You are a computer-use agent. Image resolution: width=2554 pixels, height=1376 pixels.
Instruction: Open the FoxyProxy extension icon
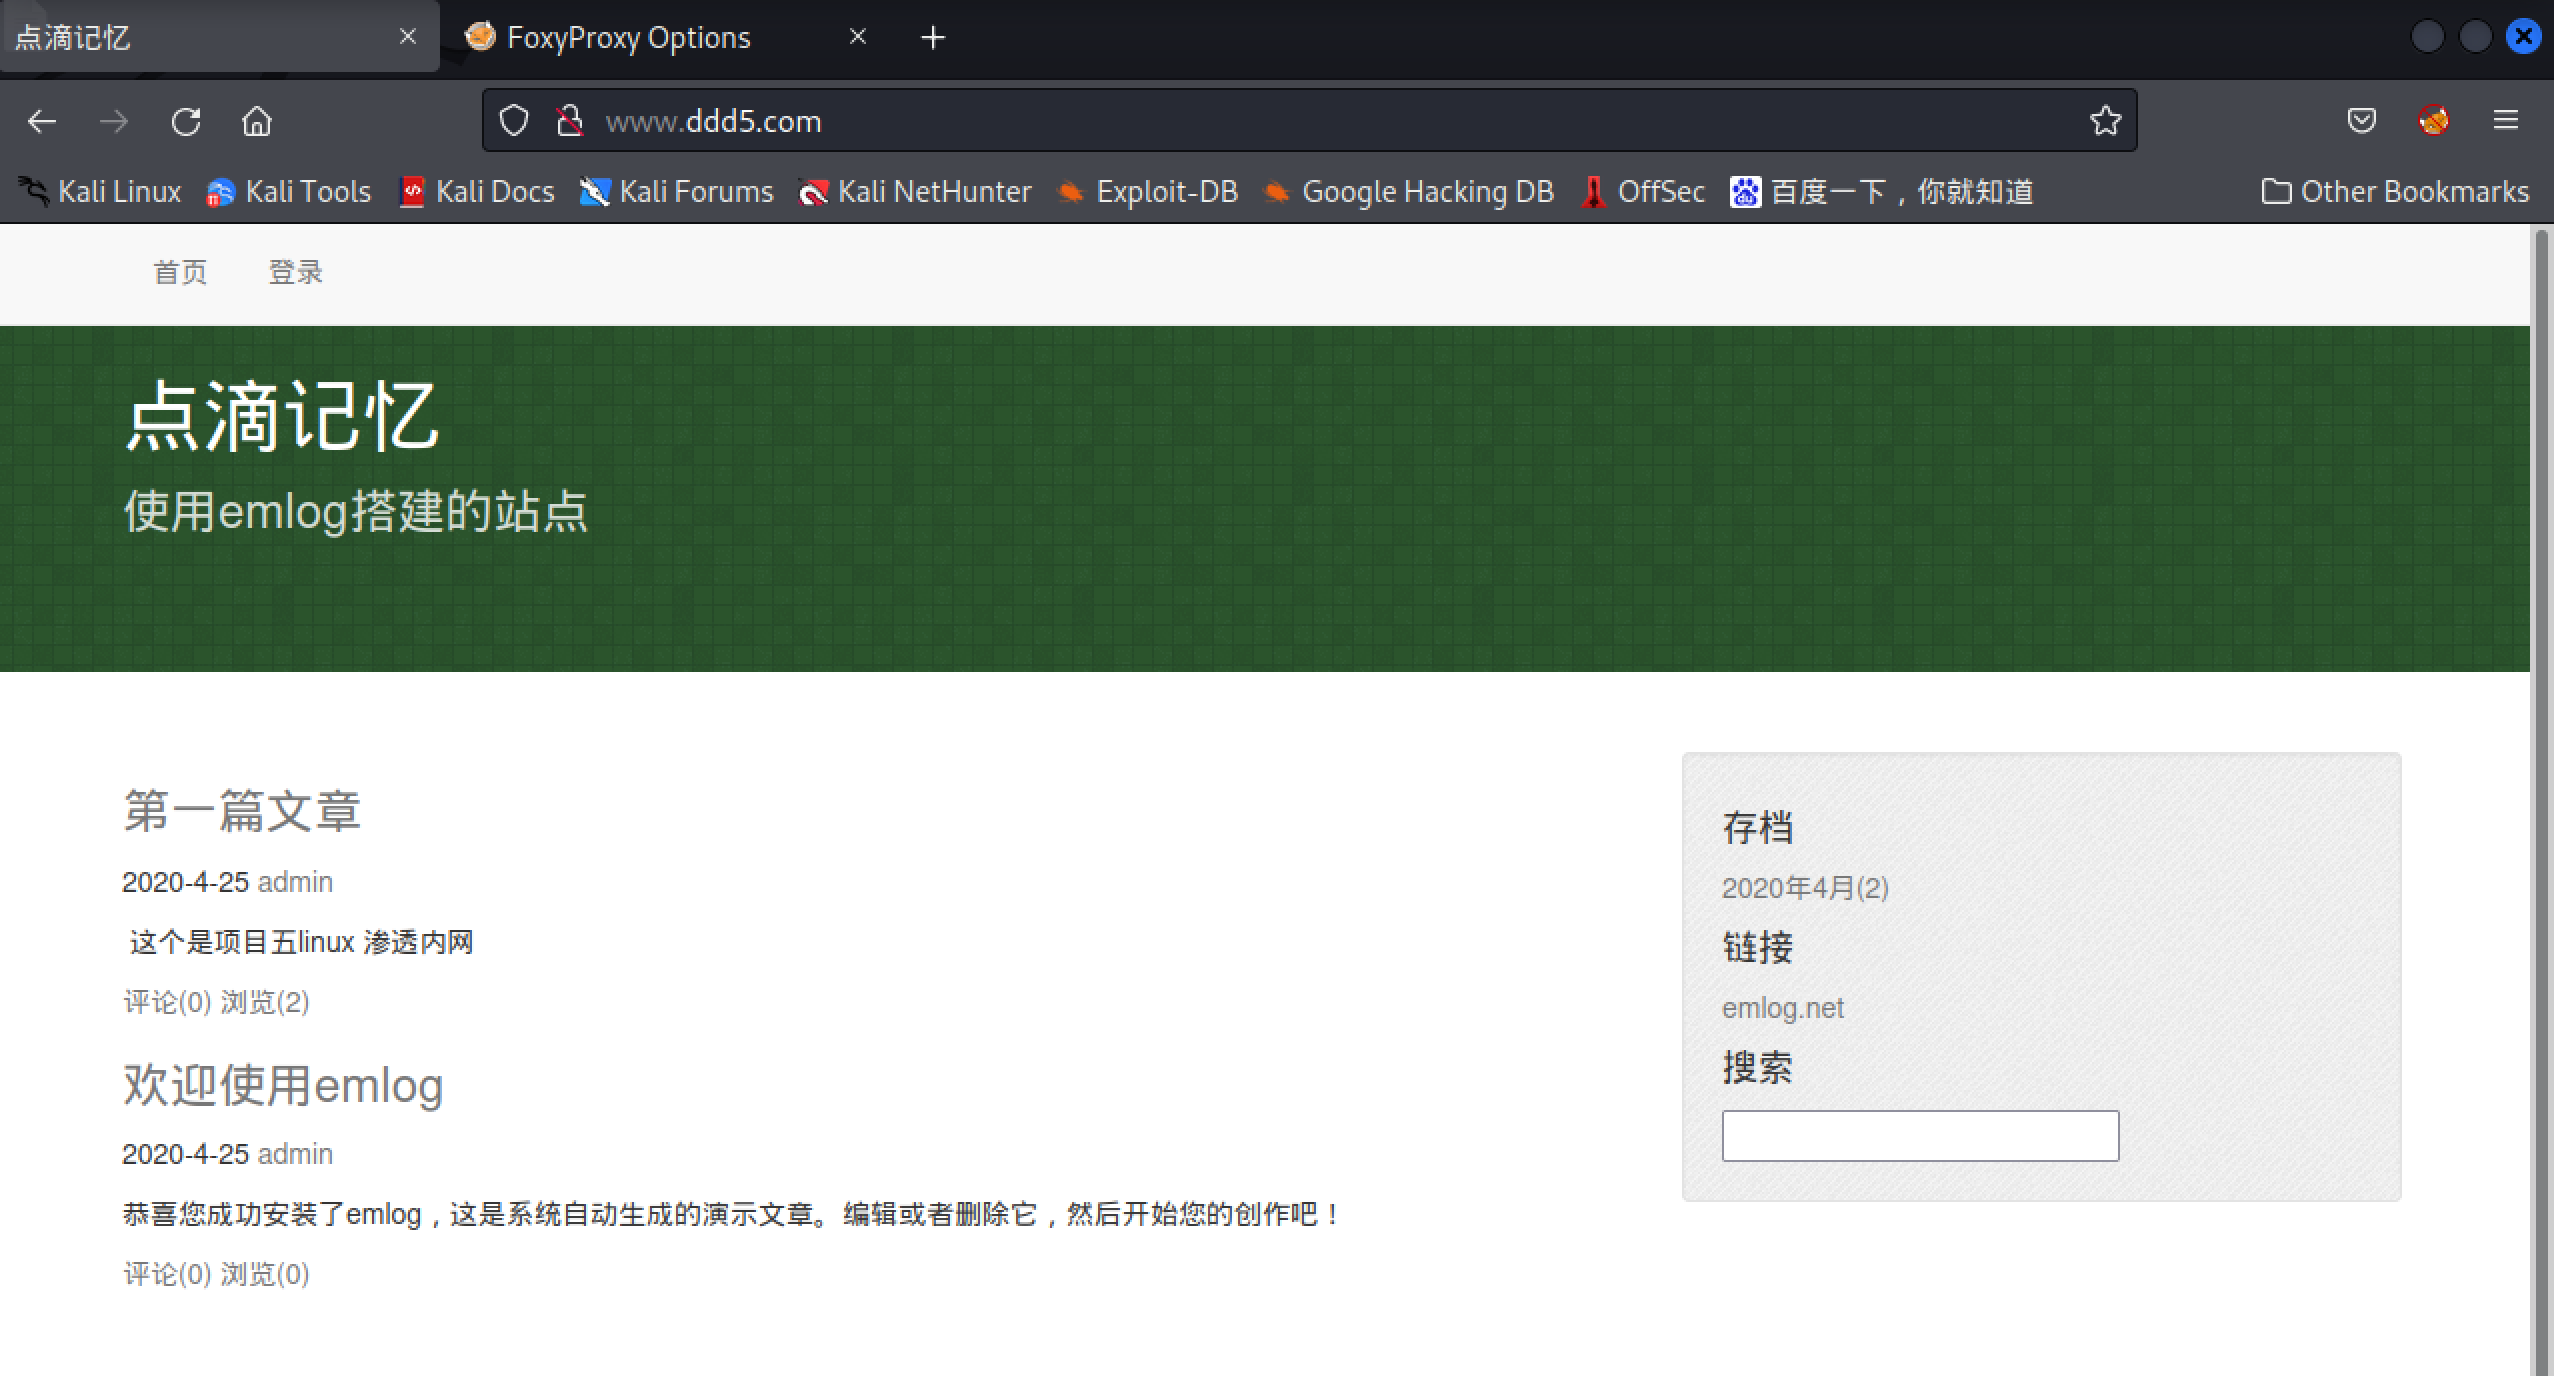(2433, 121)
